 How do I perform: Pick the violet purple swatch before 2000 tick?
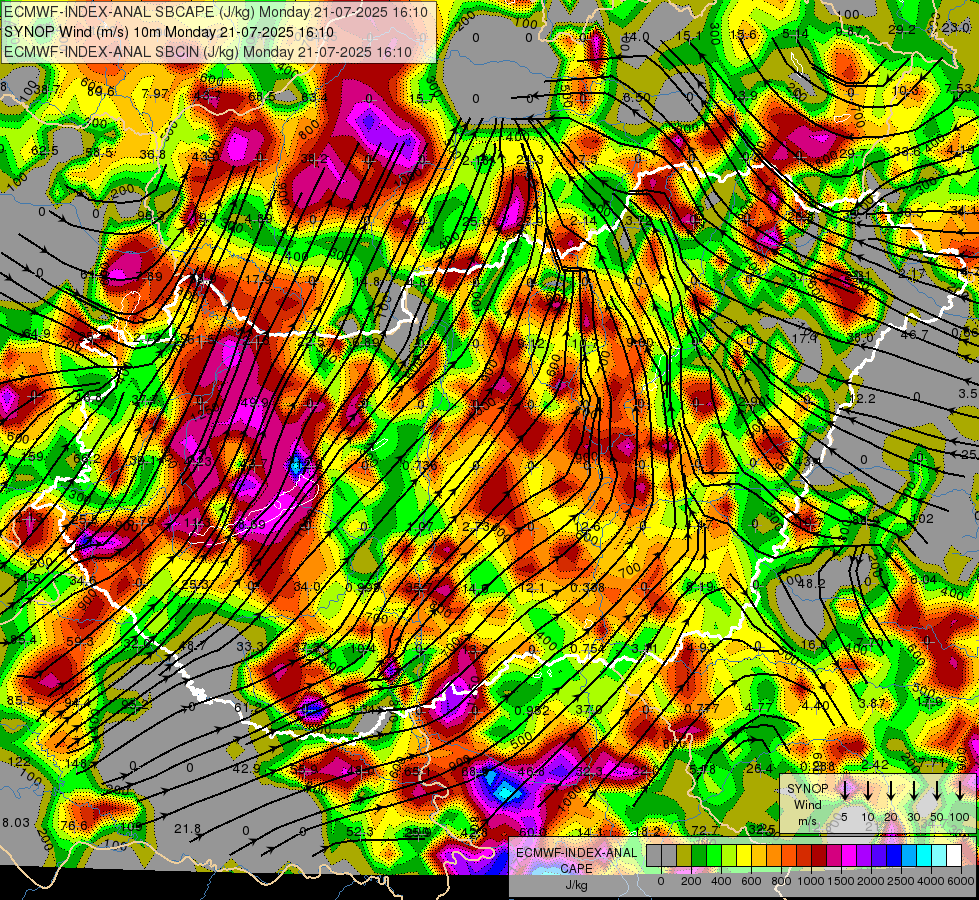pos(864,855)
